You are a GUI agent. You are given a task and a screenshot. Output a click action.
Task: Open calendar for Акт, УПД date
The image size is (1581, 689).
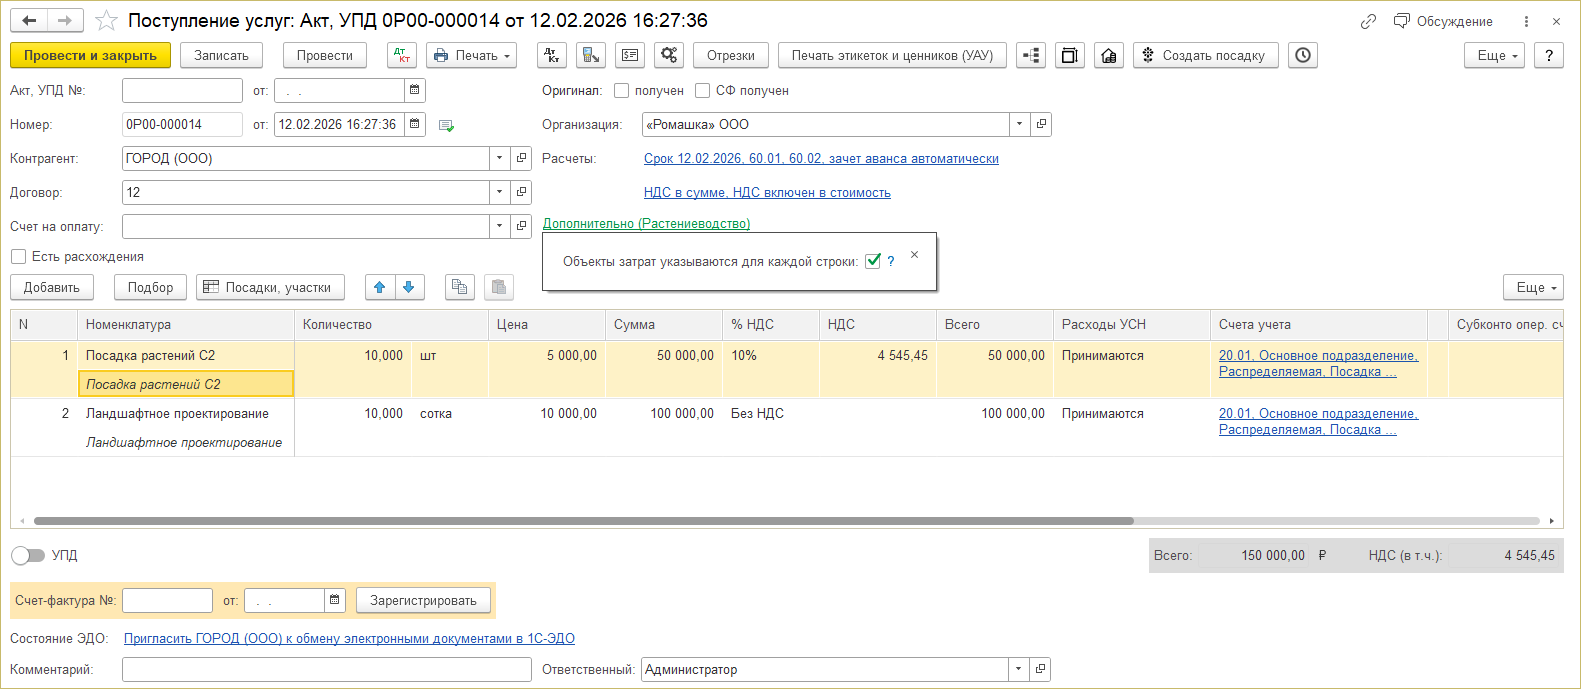(414, 90)
